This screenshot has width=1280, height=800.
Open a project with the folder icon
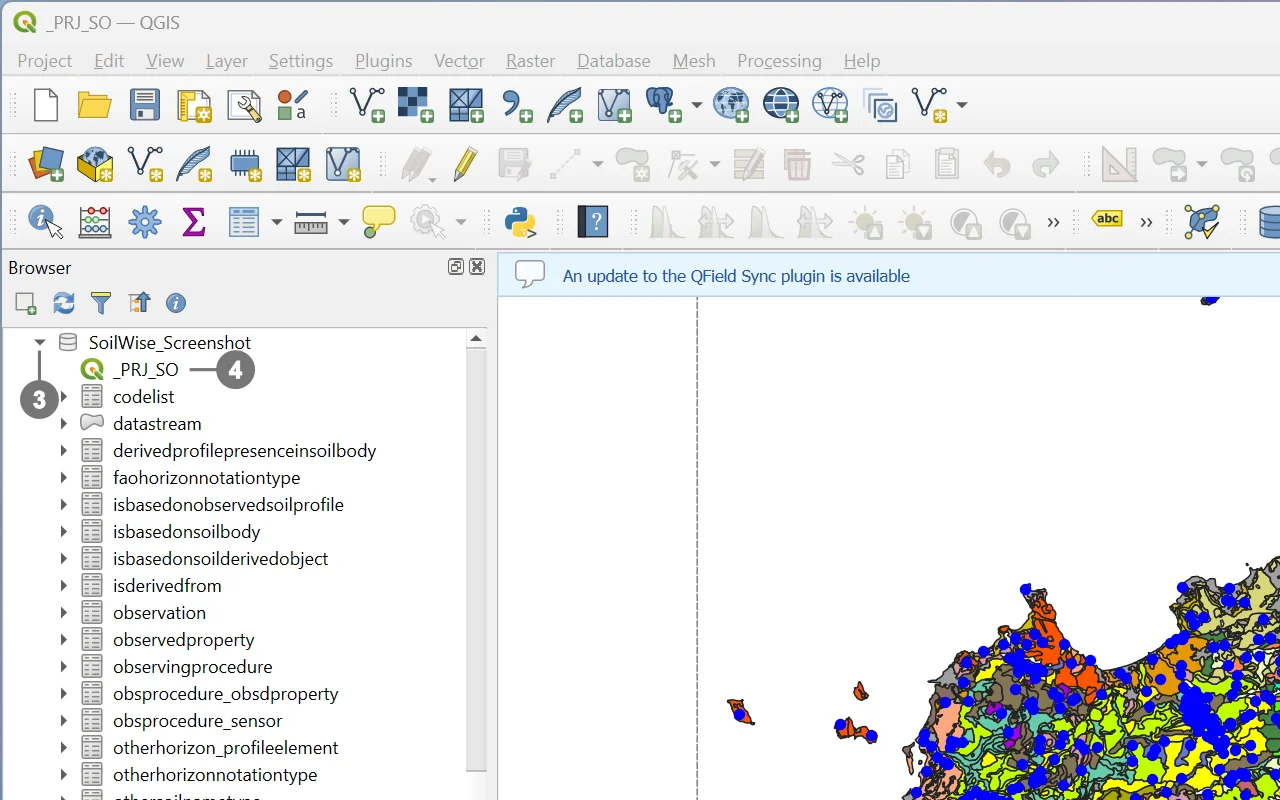pyautogui.click(x=95, y=105)
